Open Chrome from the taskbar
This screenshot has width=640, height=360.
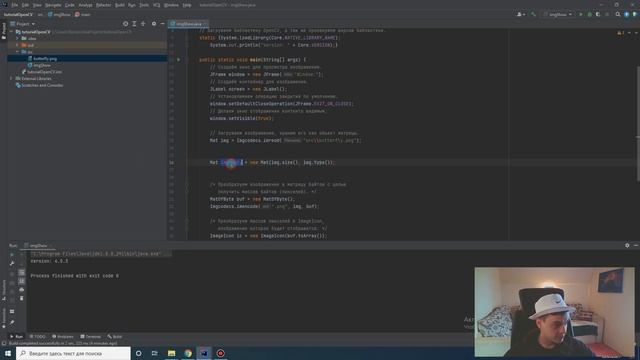tap(188, 353)
